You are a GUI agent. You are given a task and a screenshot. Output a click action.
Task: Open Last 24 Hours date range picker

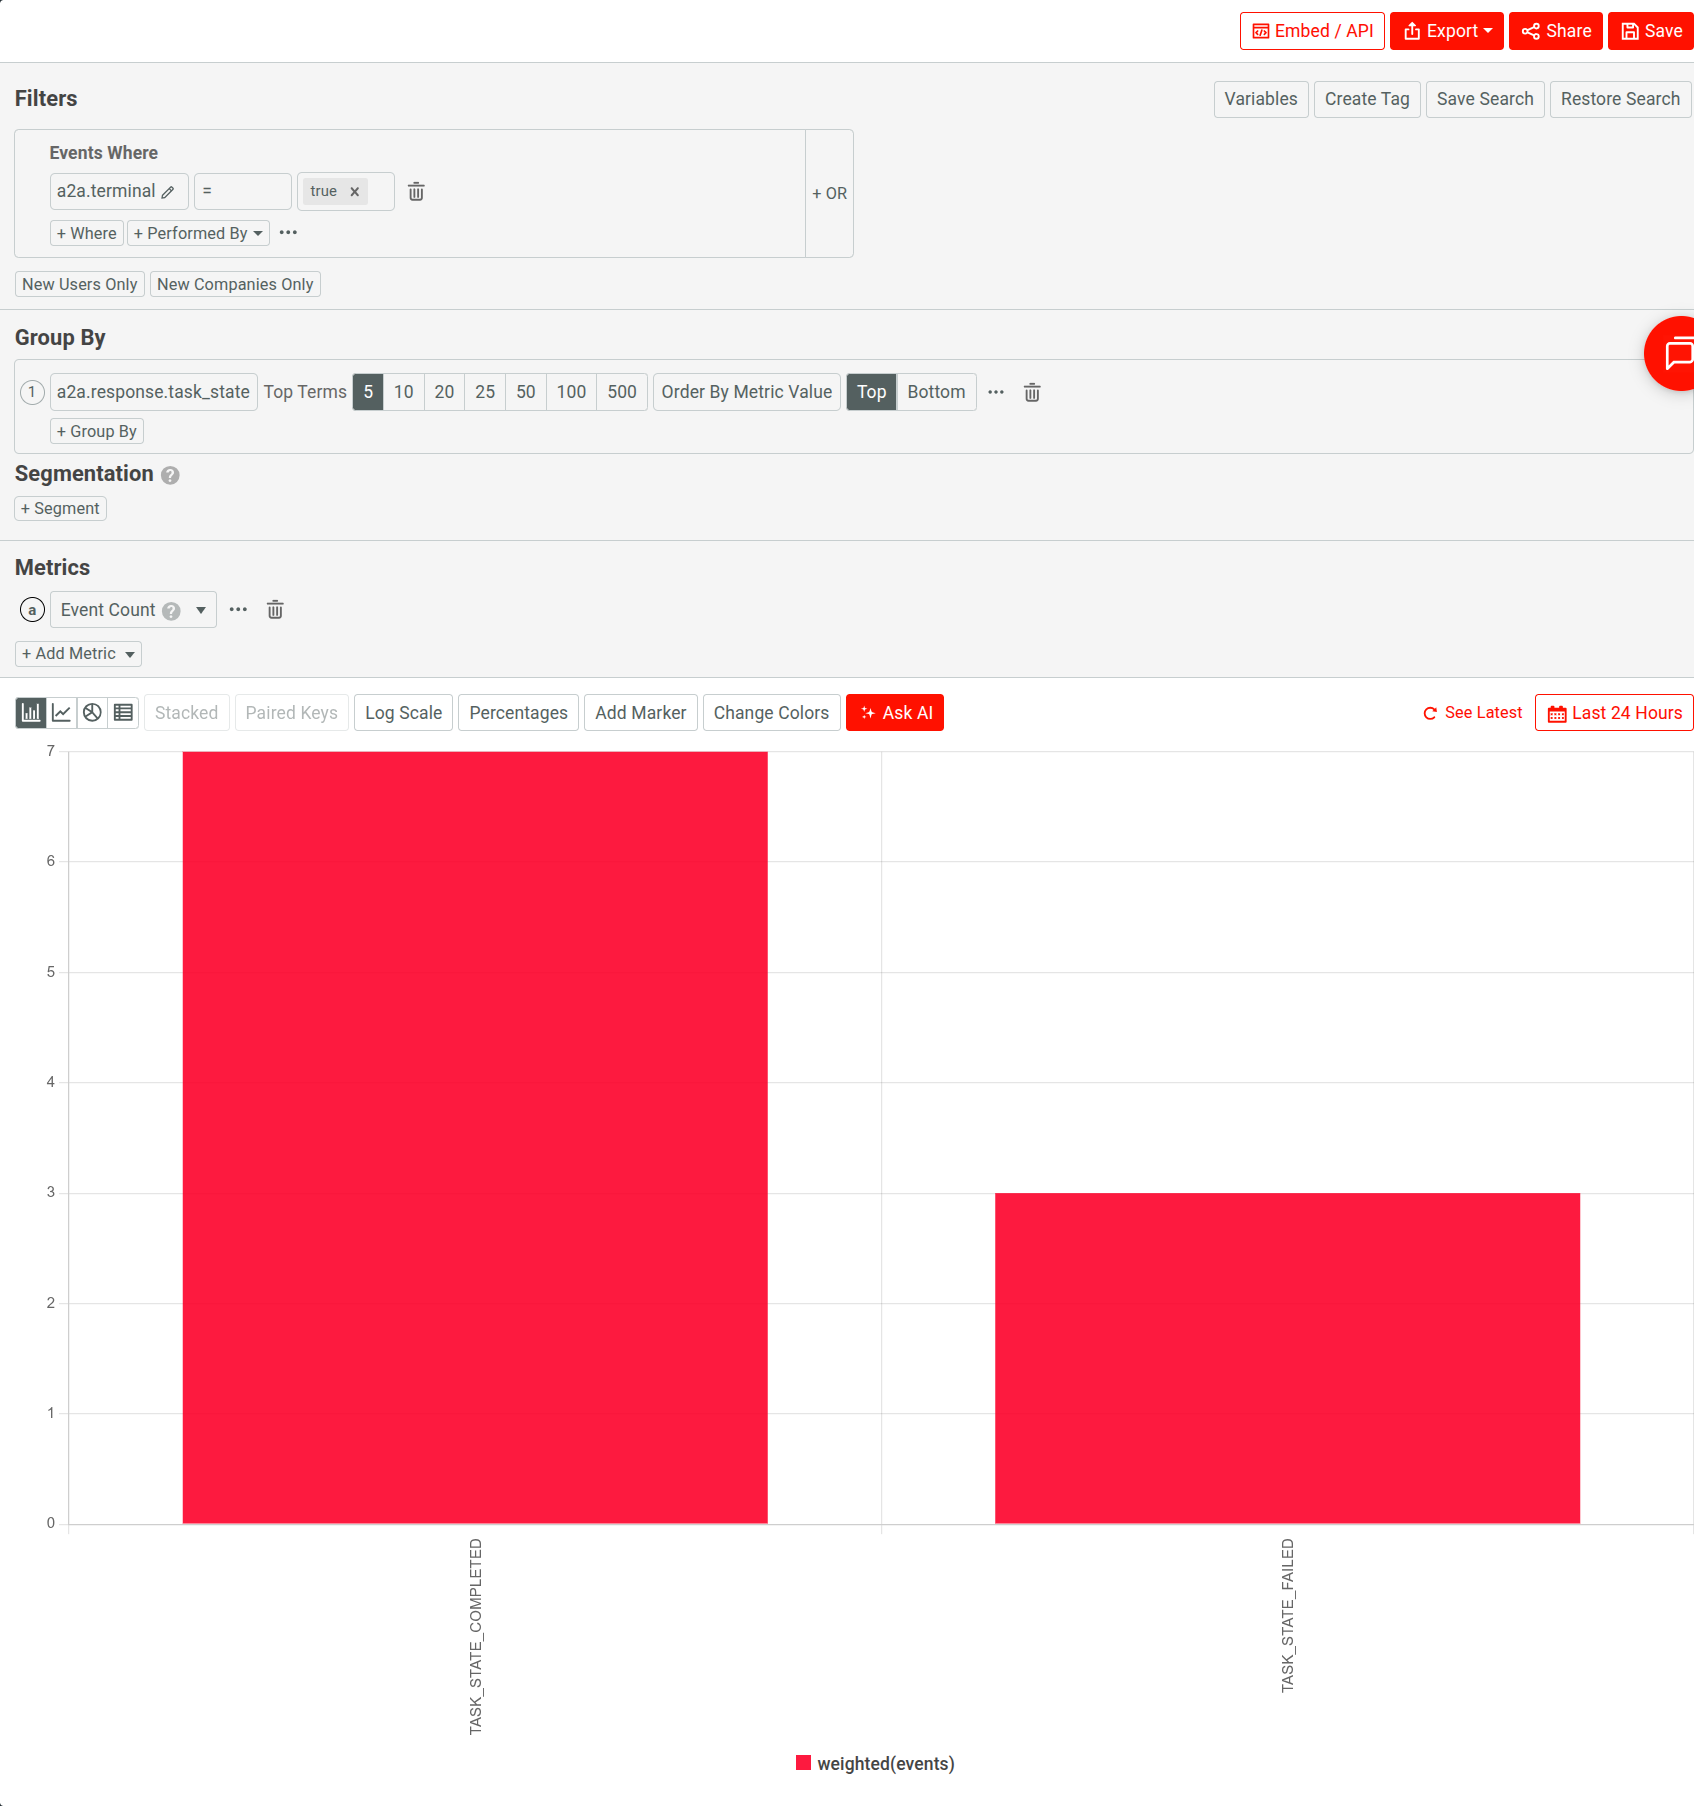pyautogui.click(x=1614, y=713)
